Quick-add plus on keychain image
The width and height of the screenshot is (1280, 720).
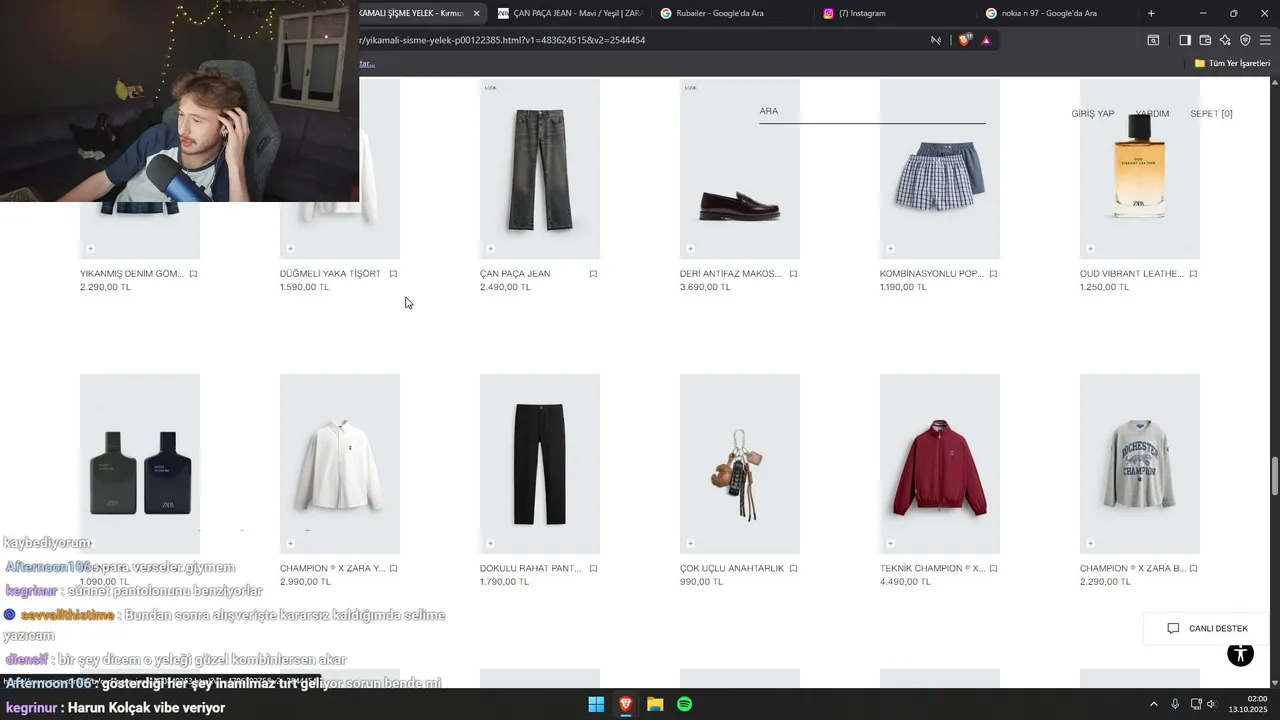point(690,543)
